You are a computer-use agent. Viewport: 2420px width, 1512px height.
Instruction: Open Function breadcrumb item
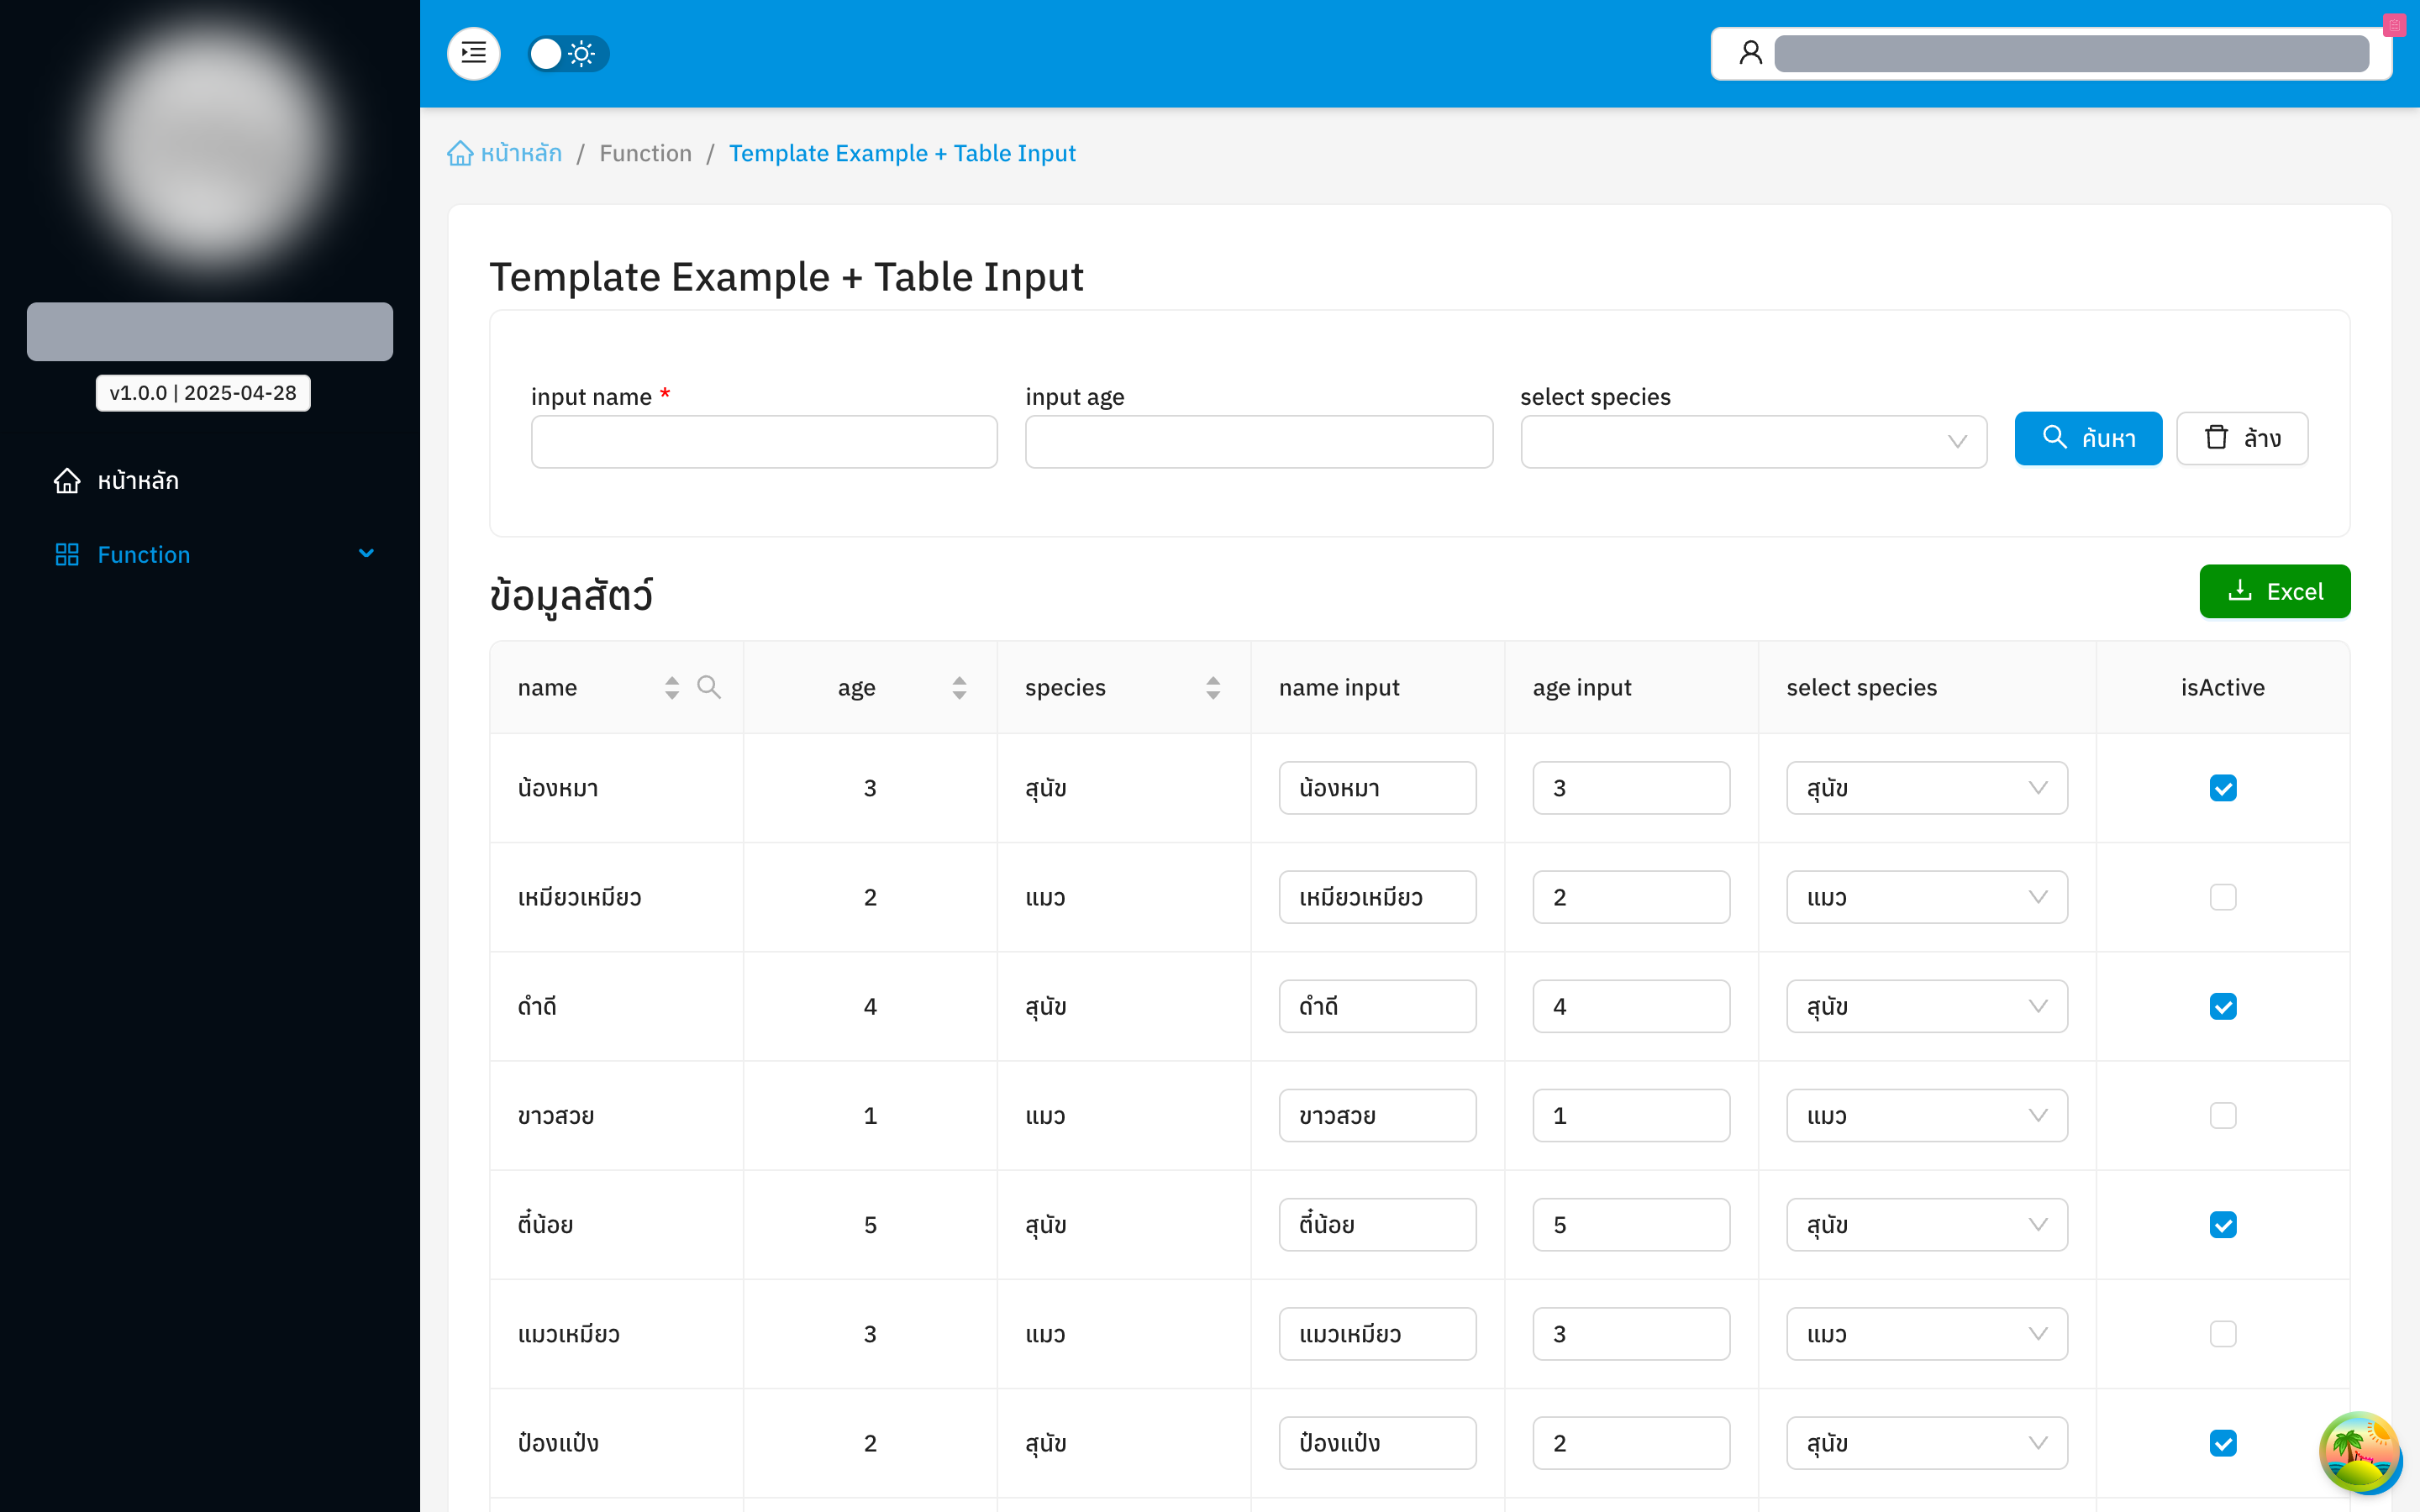[645, 153]
